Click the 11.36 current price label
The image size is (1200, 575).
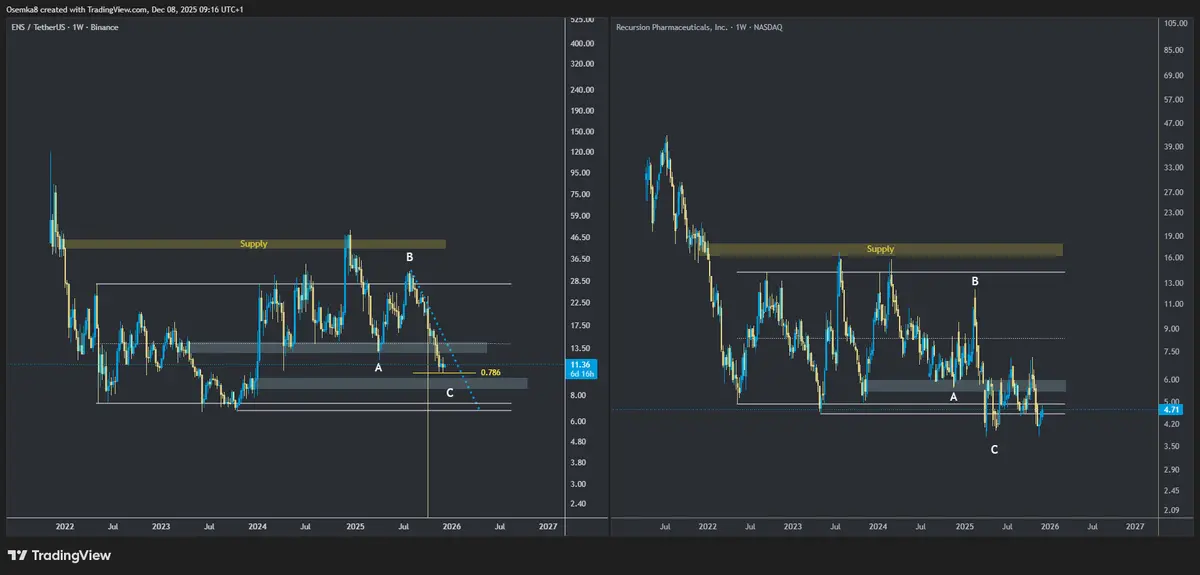581,366
